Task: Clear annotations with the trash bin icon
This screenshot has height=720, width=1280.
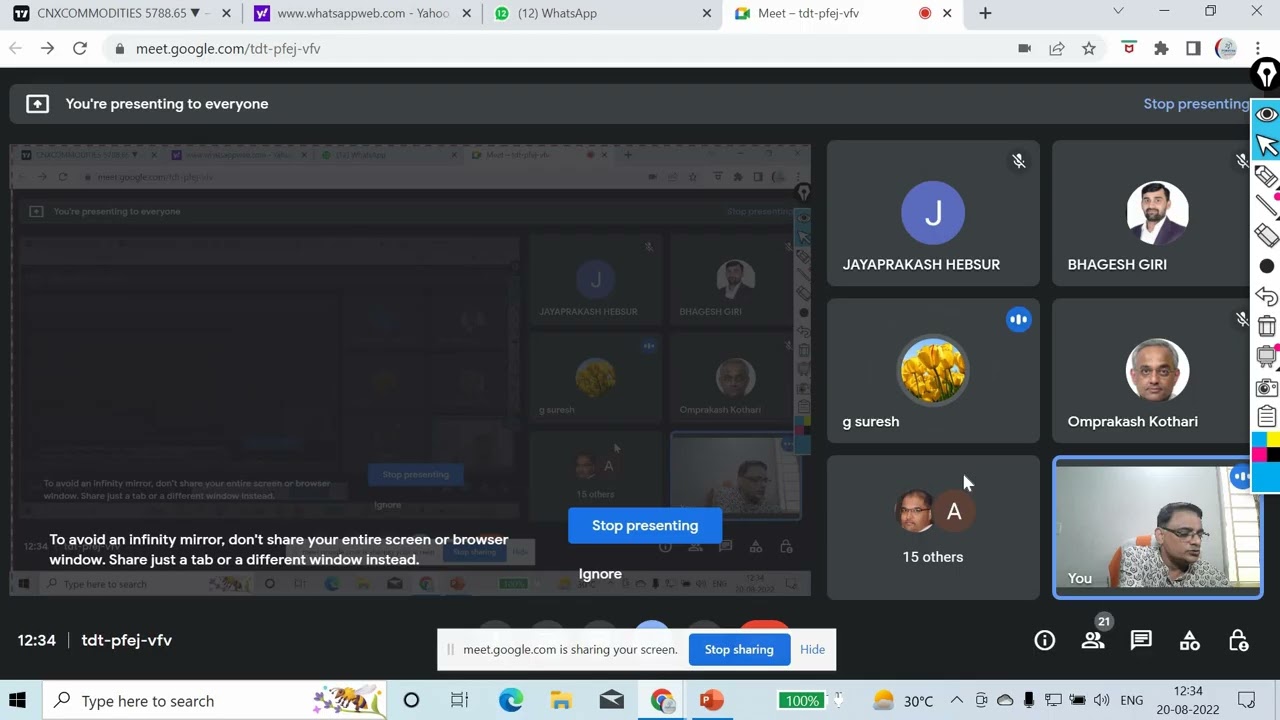Action: (x=1266, y=326)
